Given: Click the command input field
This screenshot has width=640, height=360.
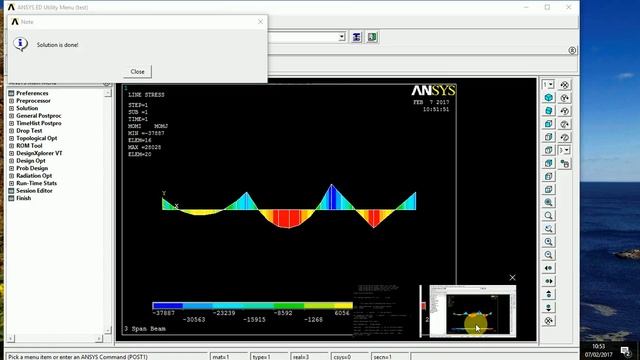Looking at the screenshot, I should pos(303,37).
